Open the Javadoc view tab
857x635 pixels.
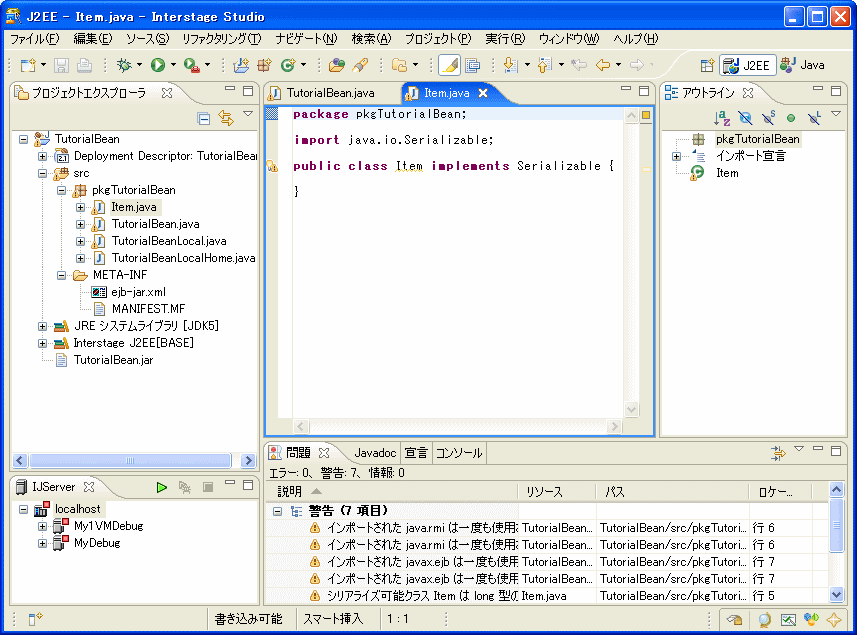tap(375, 452)
